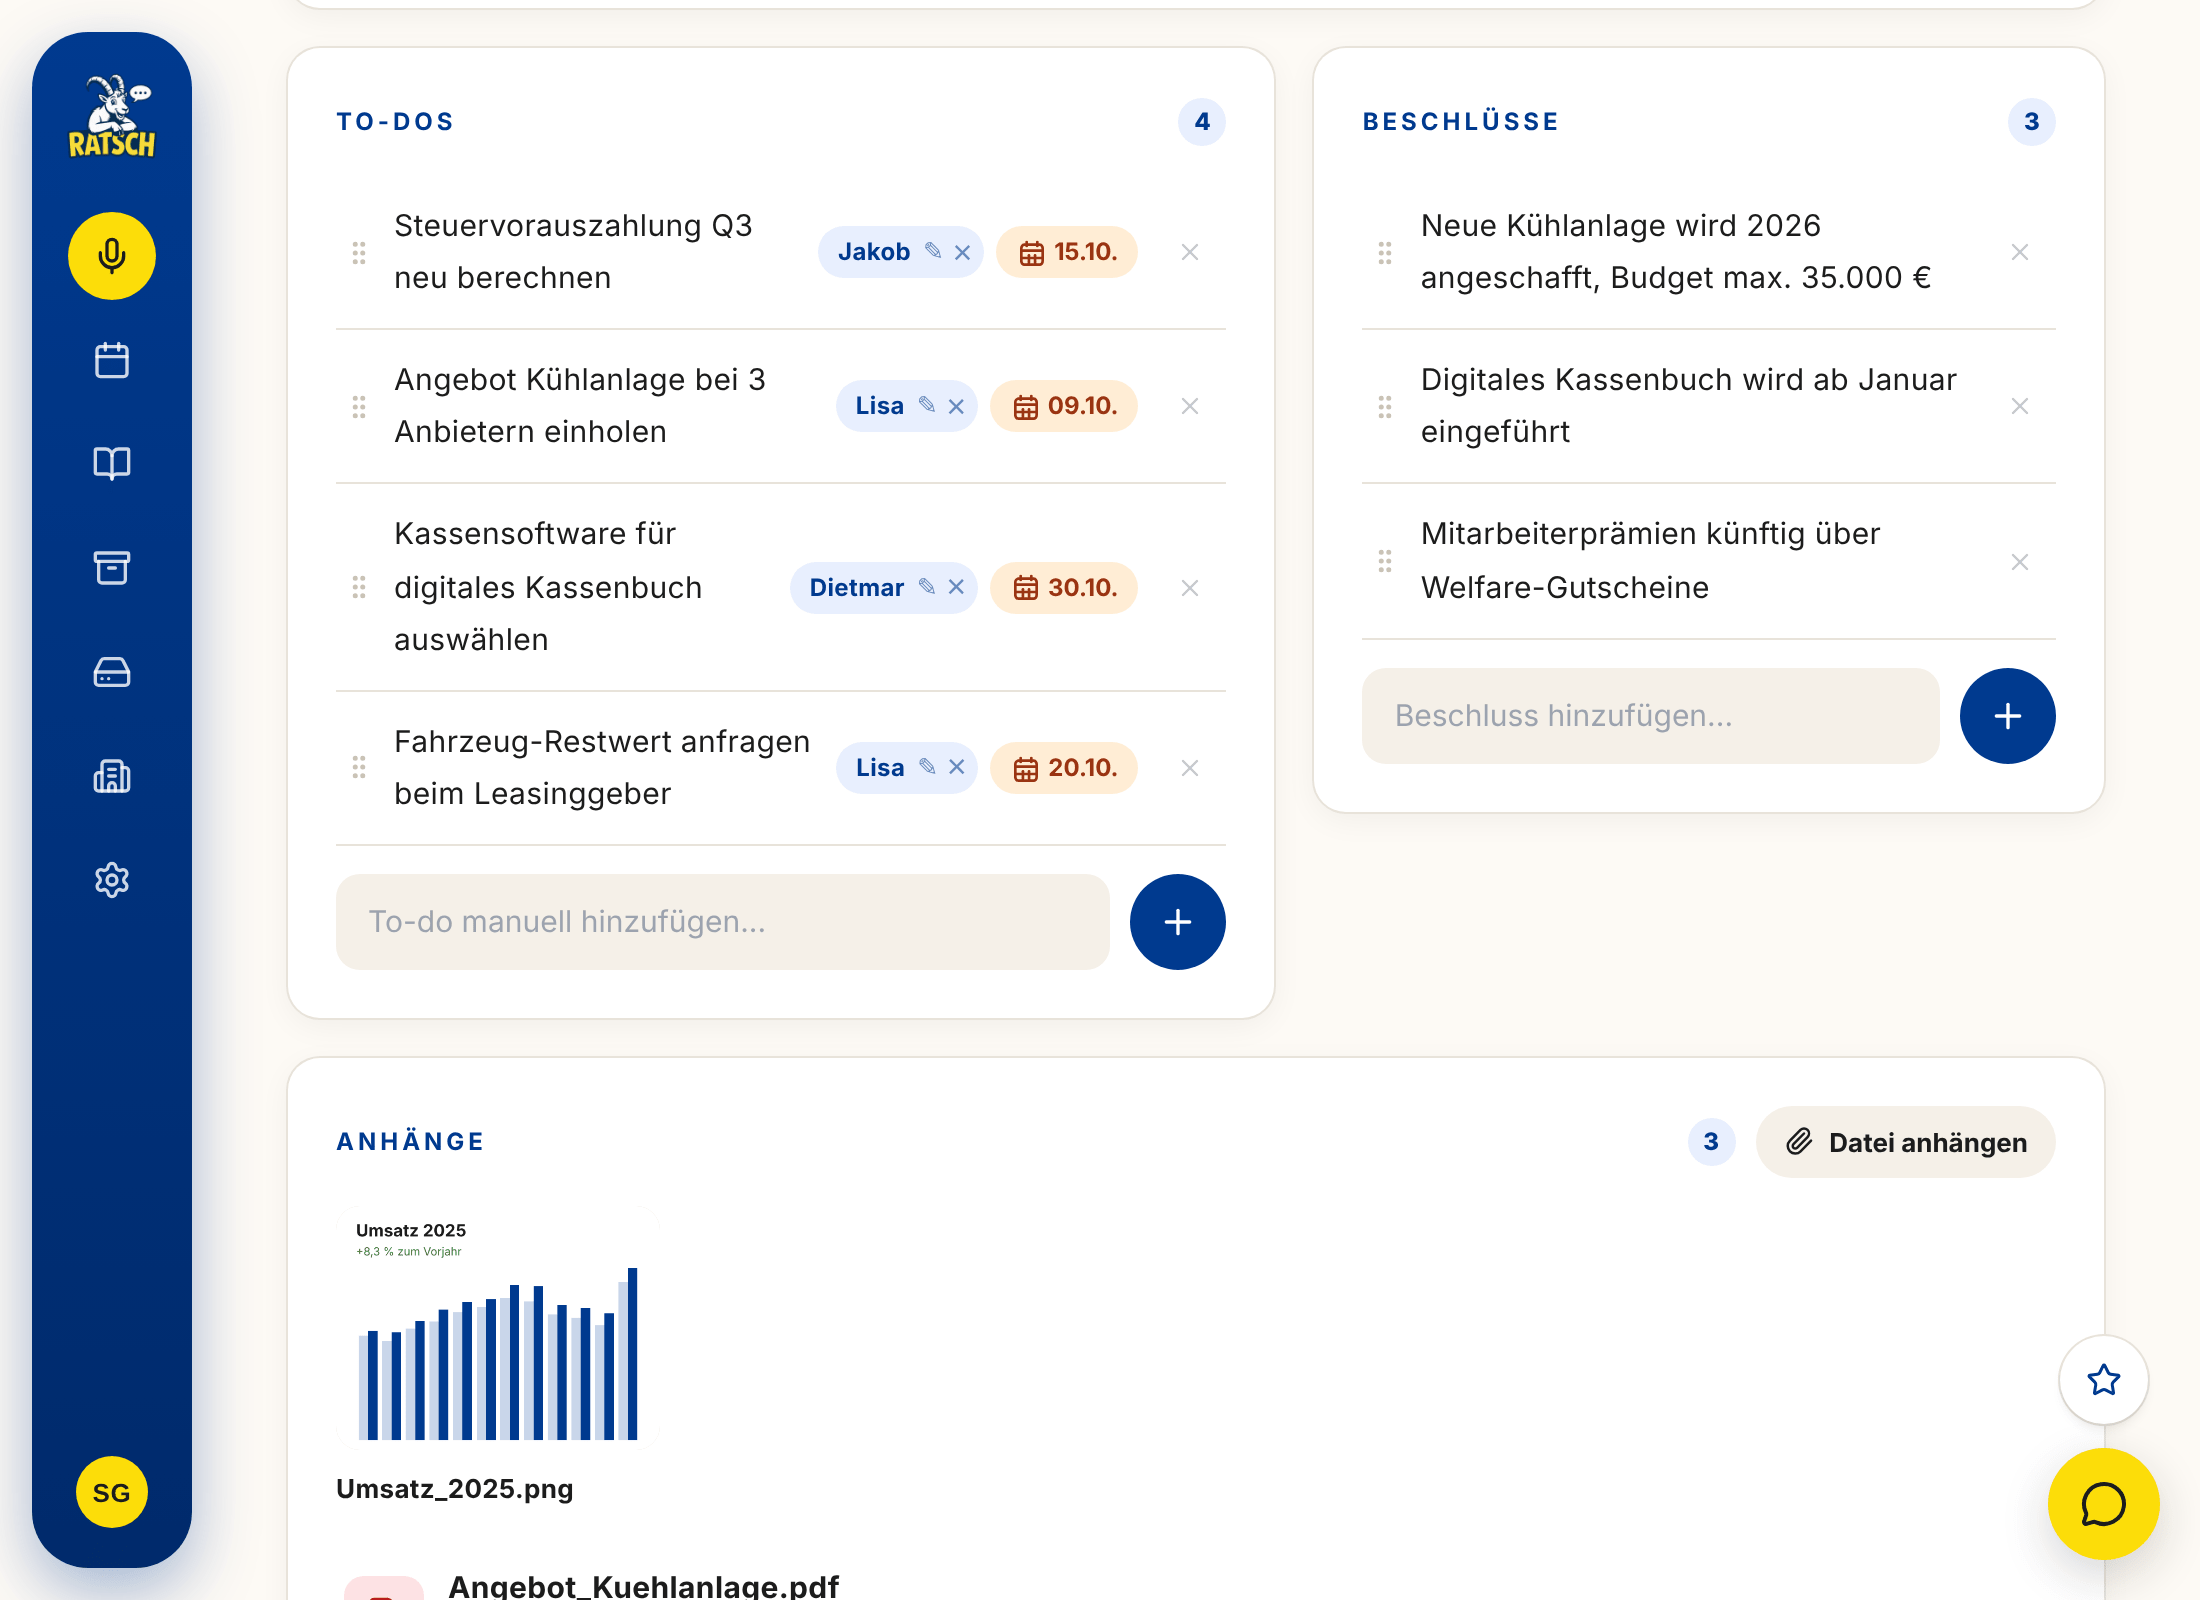
Task: Add Beschluss with the plus button
Action: [2008, 716]
